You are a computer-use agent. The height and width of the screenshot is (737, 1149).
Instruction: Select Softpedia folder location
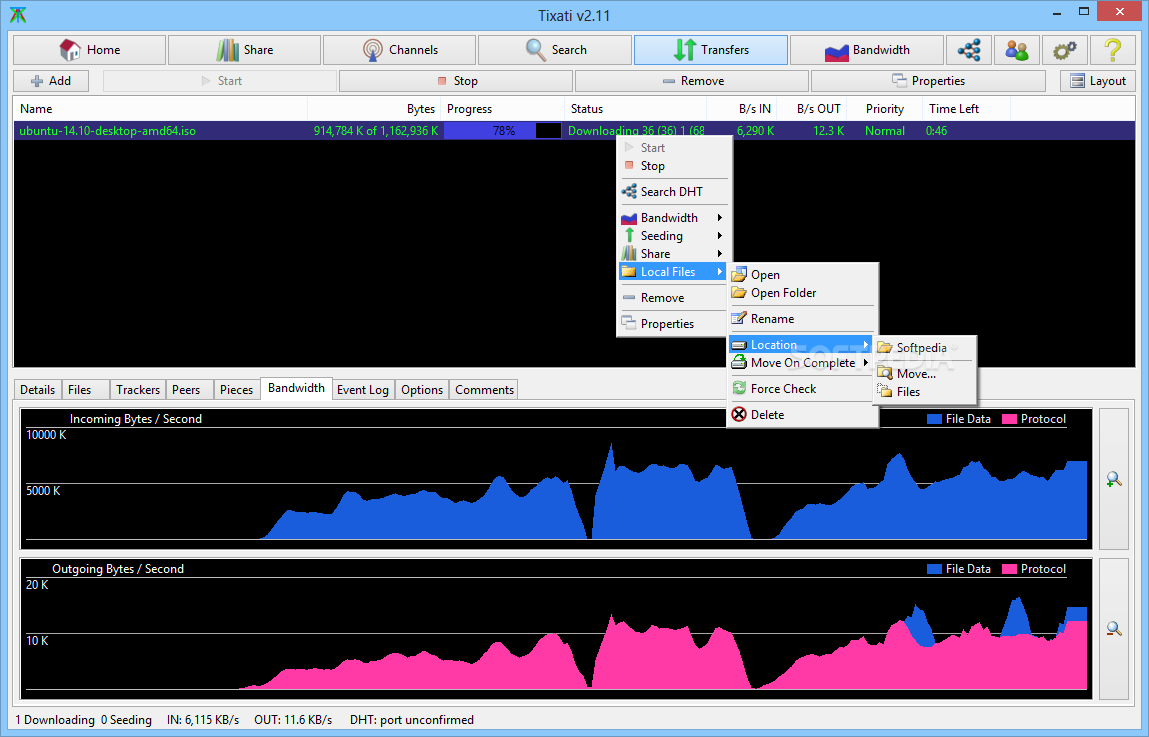(x=925, y=348)
